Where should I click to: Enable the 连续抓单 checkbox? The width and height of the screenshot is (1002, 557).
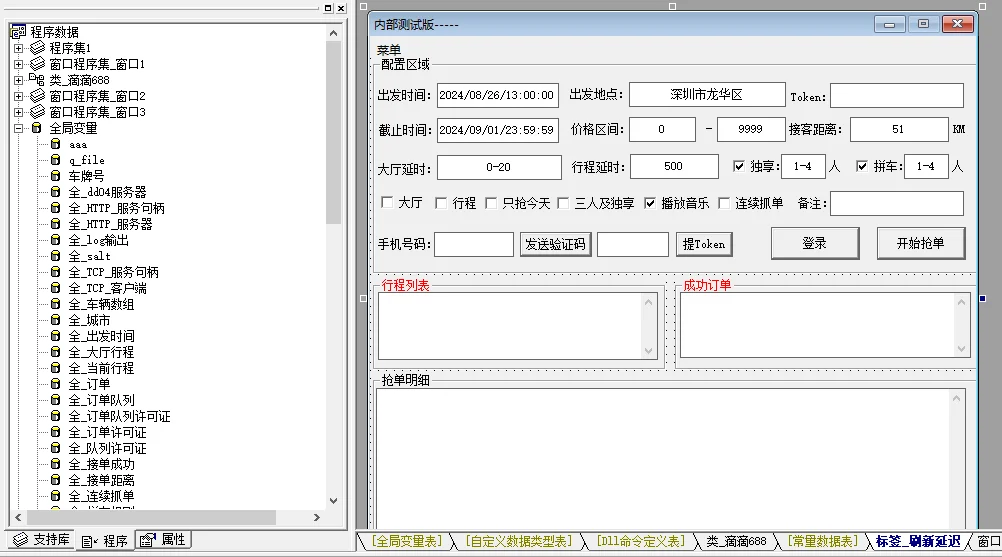point(723,202)
